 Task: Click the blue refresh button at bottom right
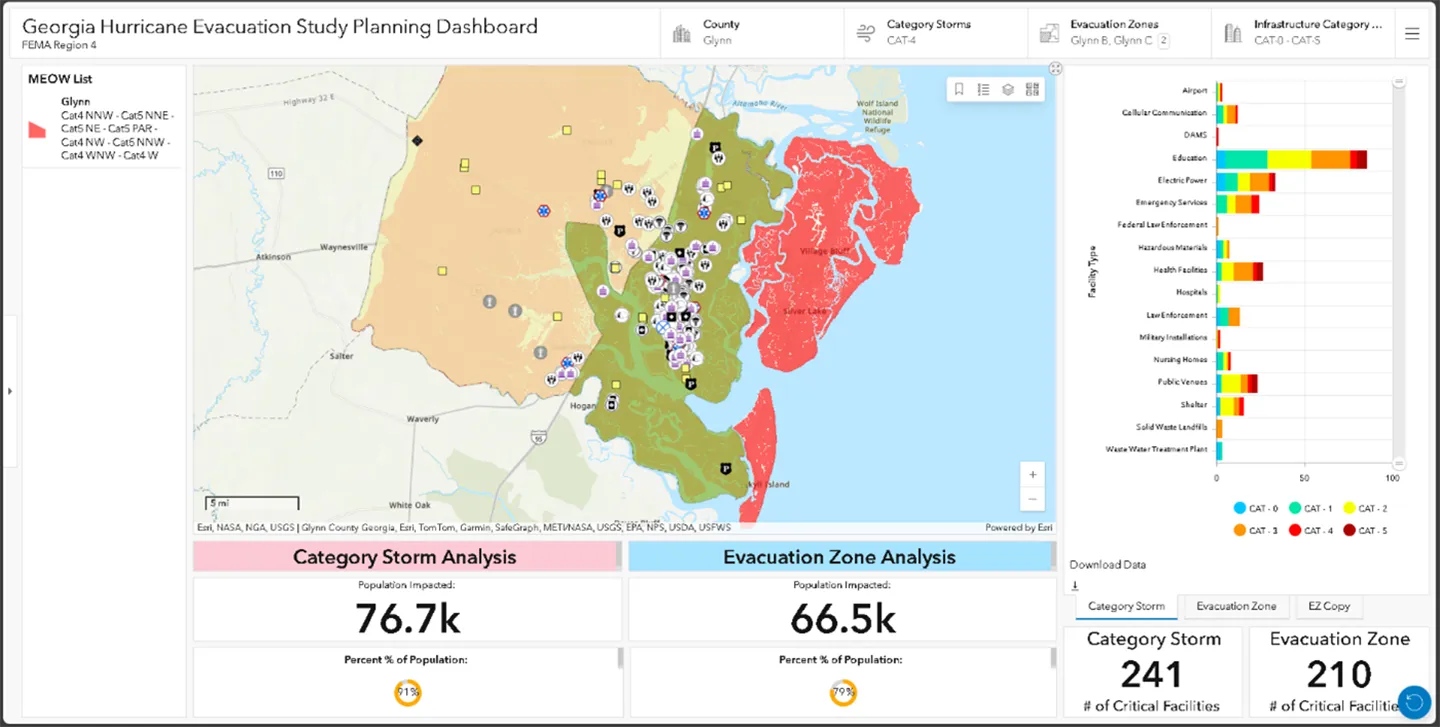(x=1414, y=701)
